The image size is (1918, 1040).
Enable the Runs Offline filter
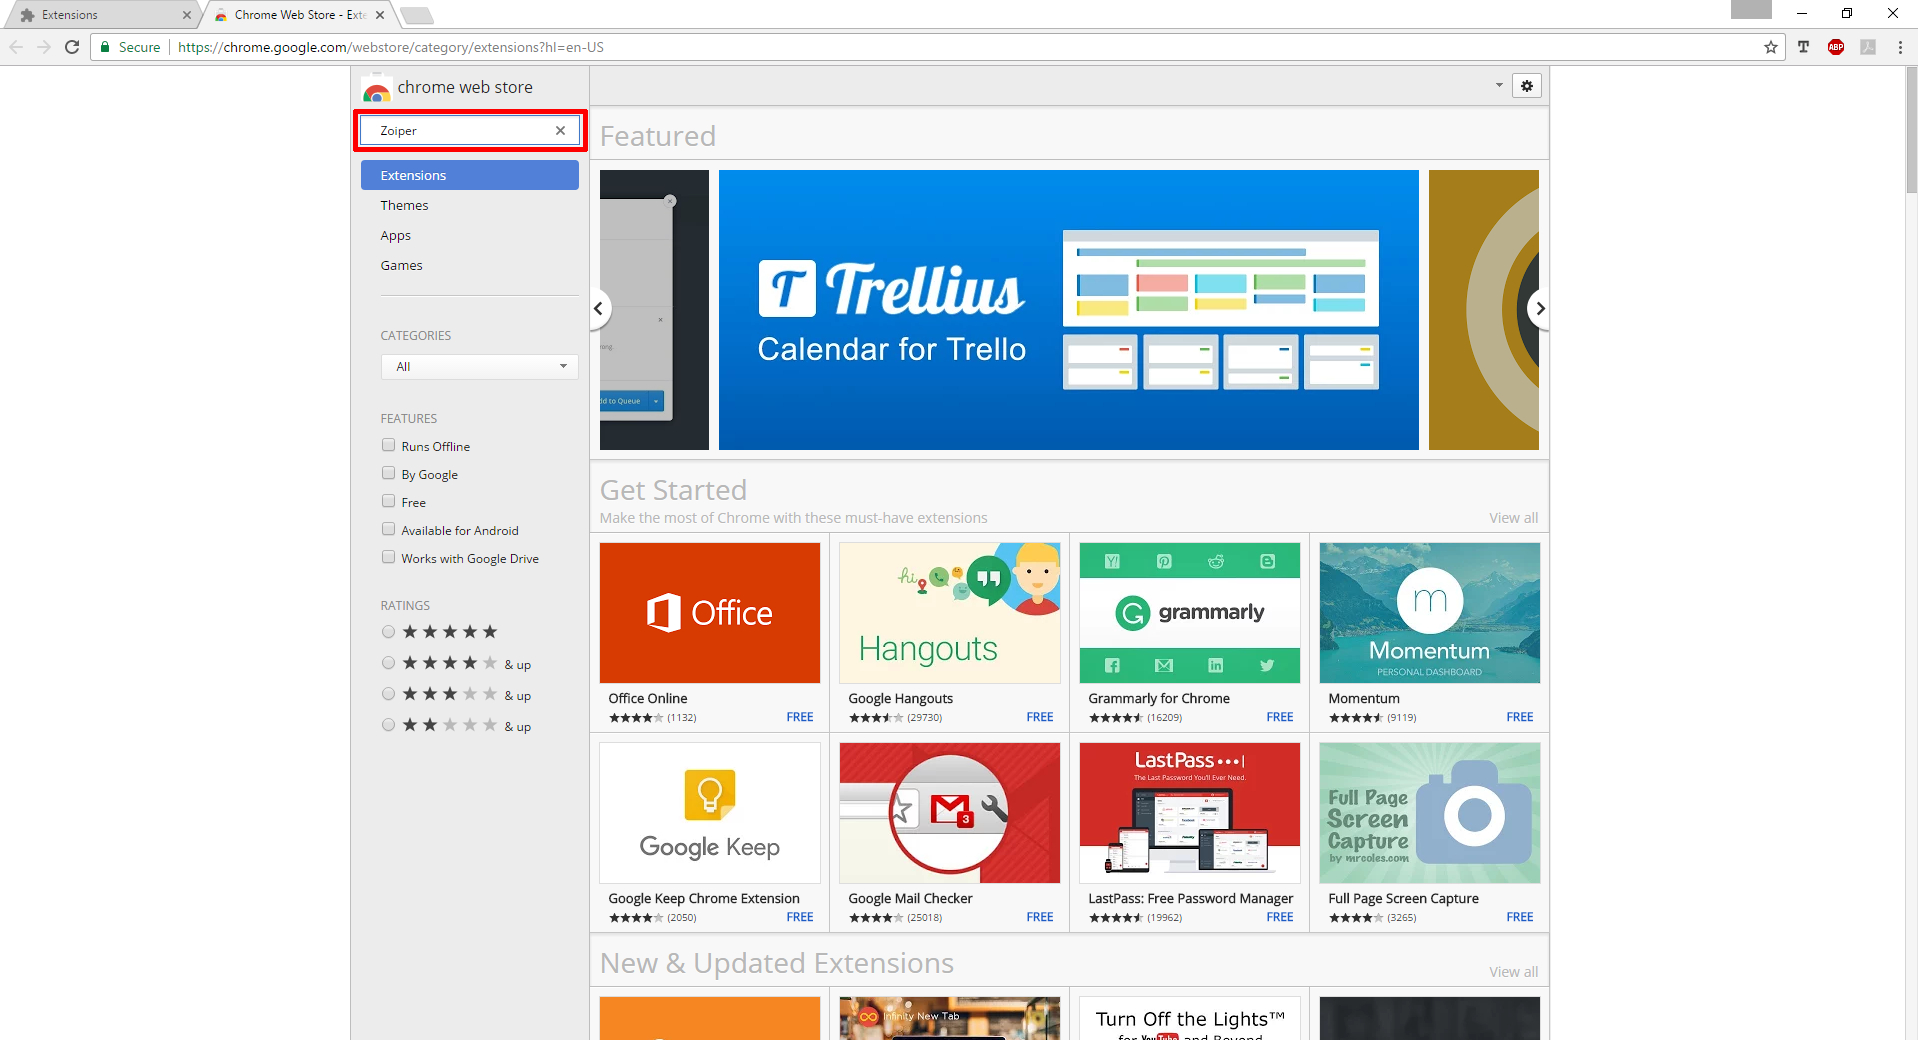point(388,446)
